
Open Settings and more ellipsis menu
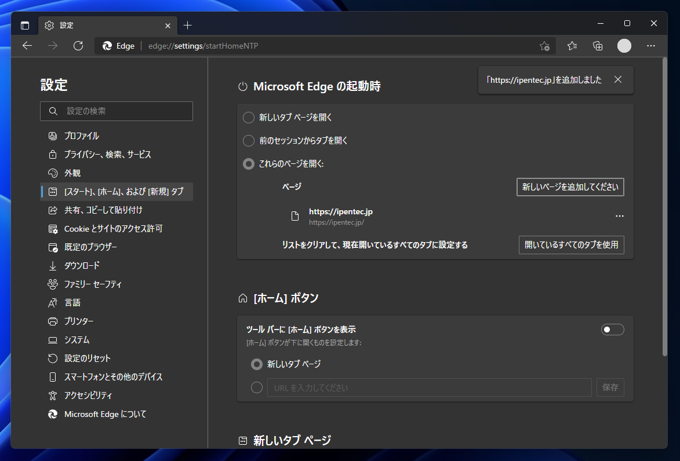coord(651,46)
